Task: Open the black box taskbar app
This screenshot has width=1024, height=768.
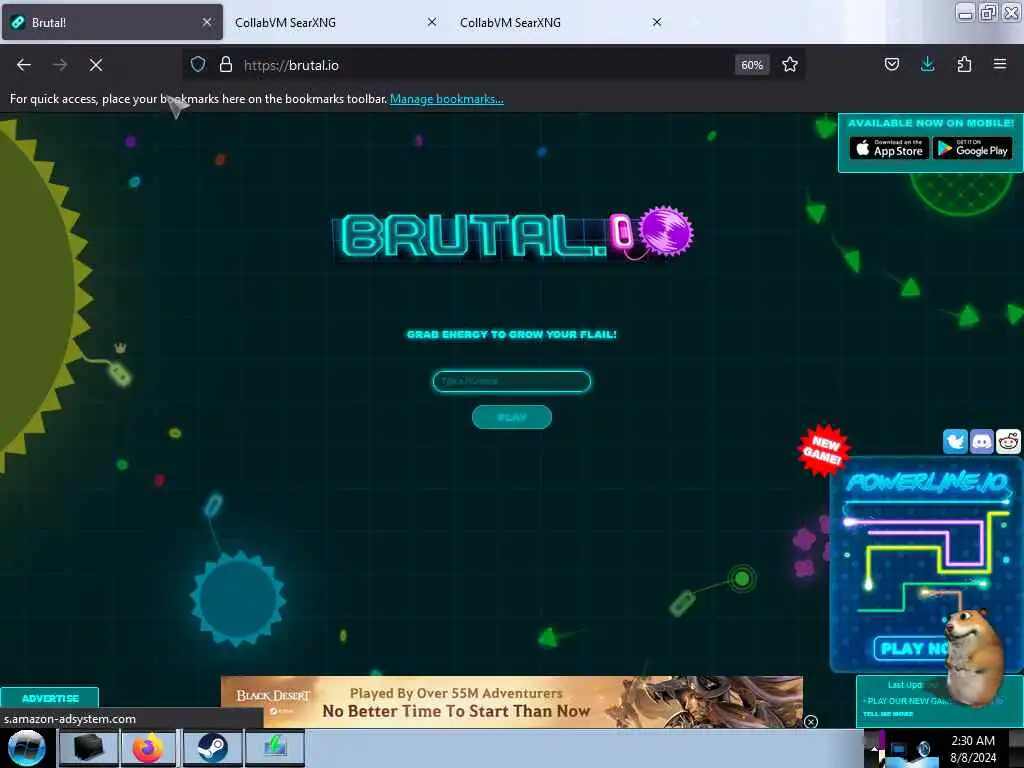Action: [x=88, y=748]
